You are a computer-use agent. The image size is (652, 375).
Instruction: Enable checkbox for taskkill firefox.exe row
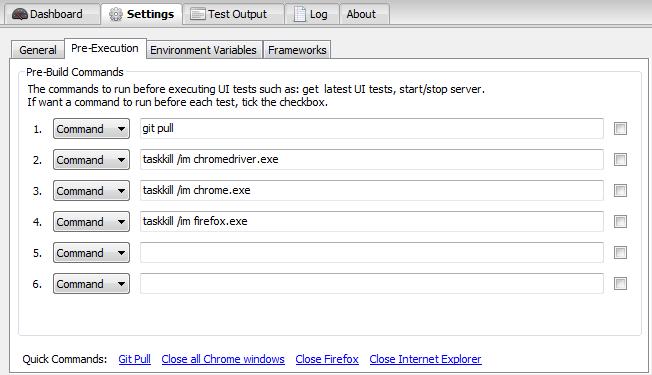click(620, 221)
